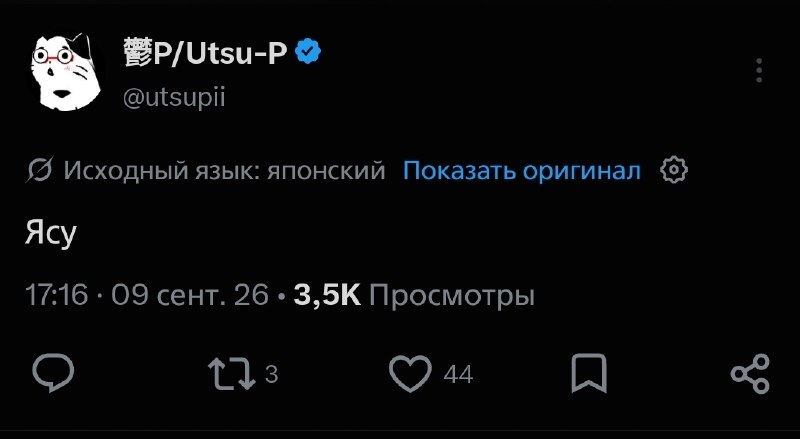Bookmark this tweet
The width and height of the screenshot is (800, 439).
pos(589,374)
